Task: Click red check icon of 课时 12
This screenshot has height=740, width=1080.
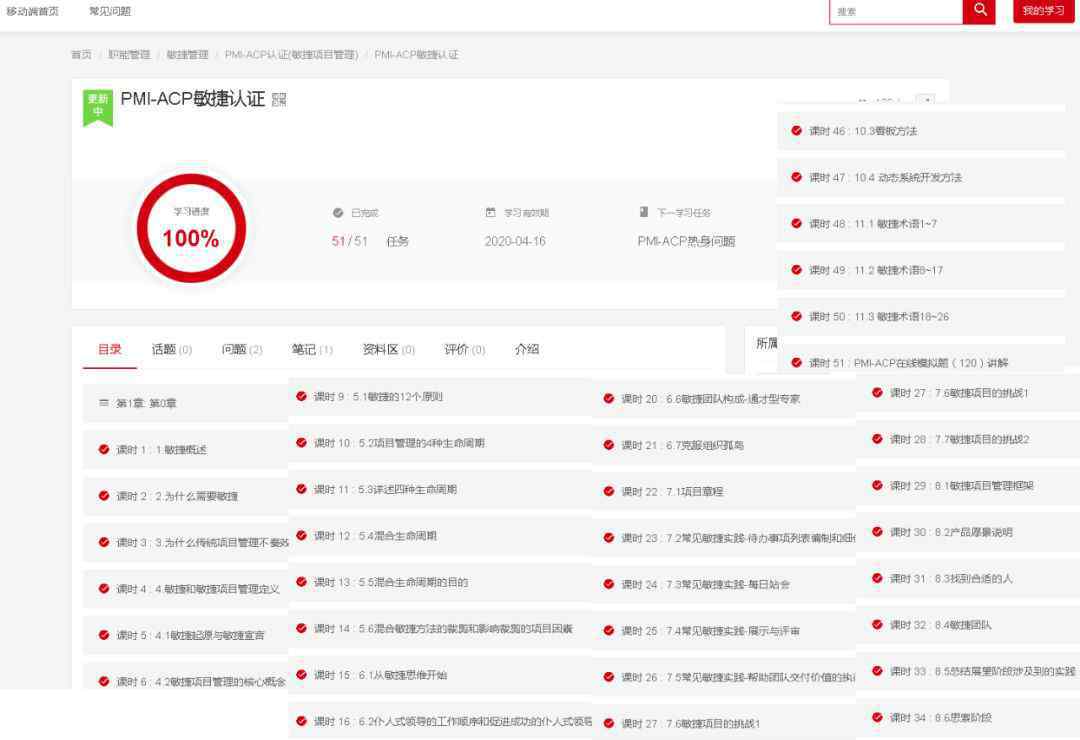Action: pyautogui.click(x=301, y=535)
